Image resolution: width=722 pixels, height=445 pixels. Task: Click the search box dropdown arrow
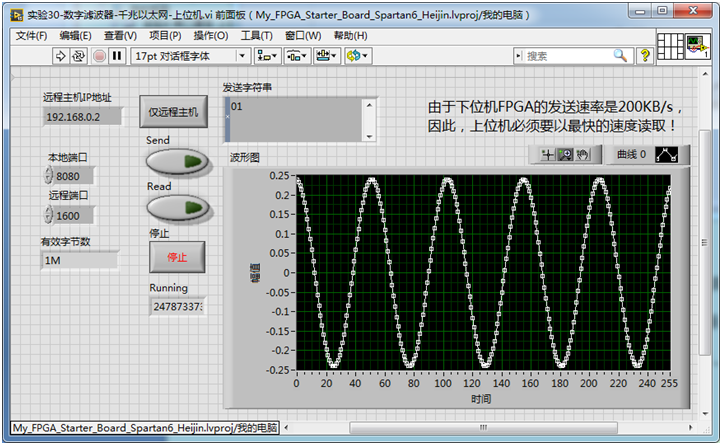click(x=518, y=56)
